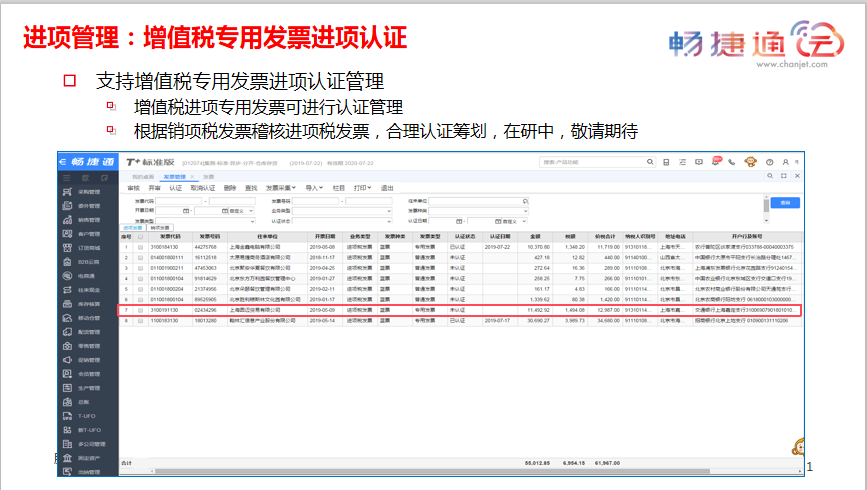Open the 开票日期 start date calendar picker

tap(186, 211)
